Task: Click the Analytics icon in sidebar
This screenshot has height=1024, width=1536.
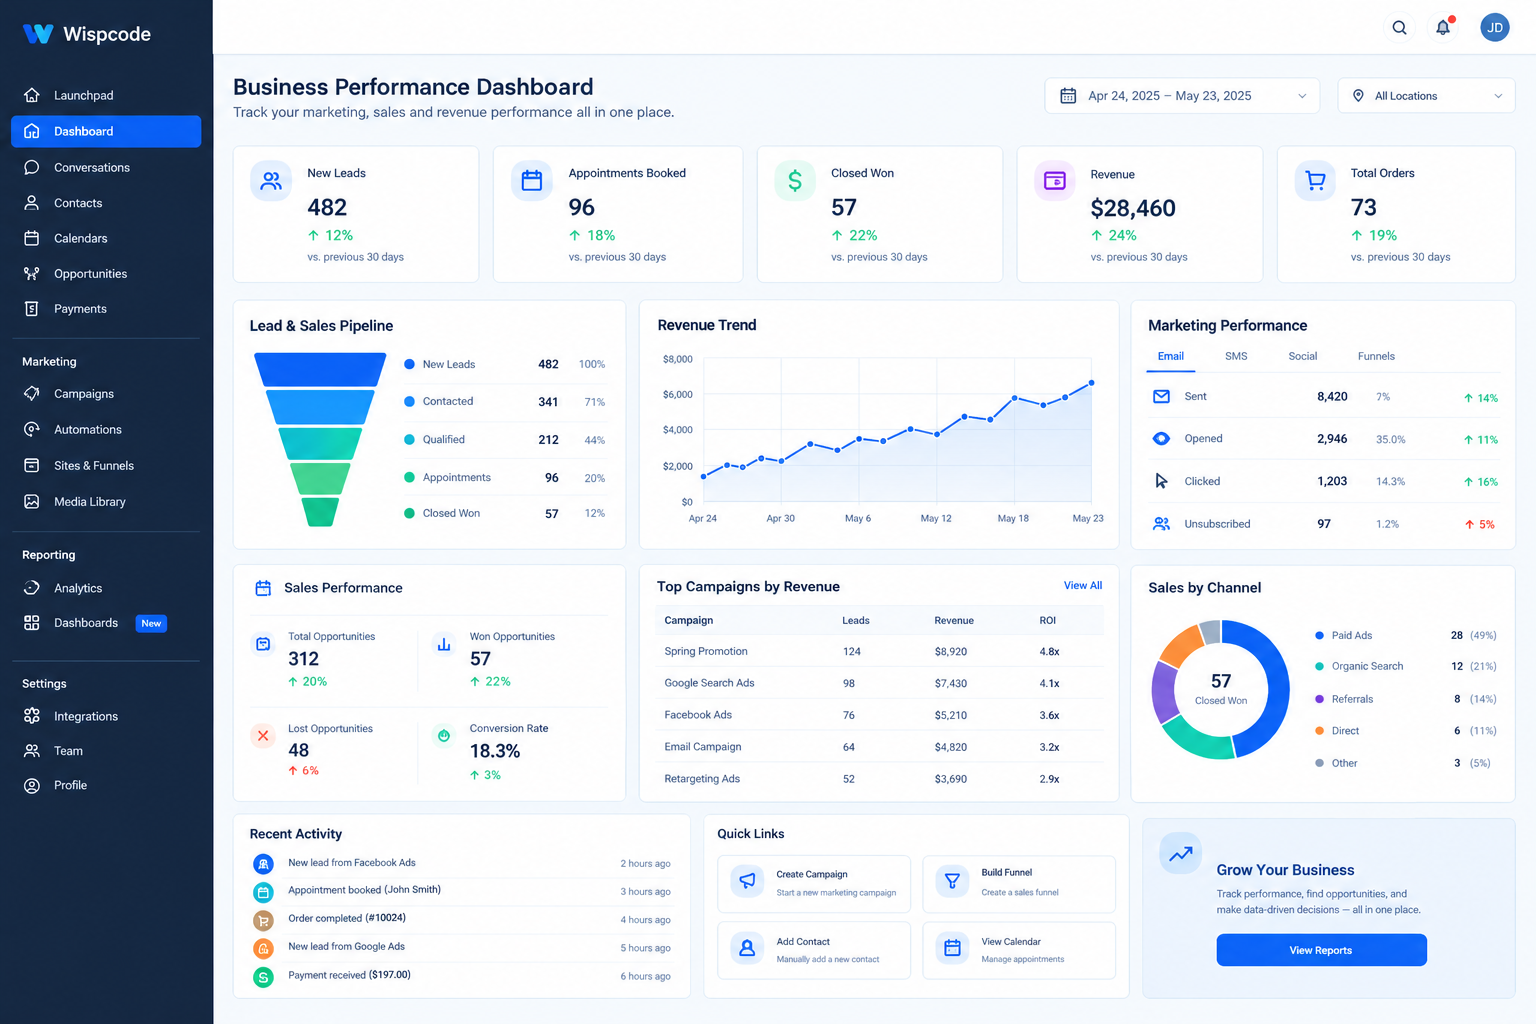Action: tap(32, 588)
